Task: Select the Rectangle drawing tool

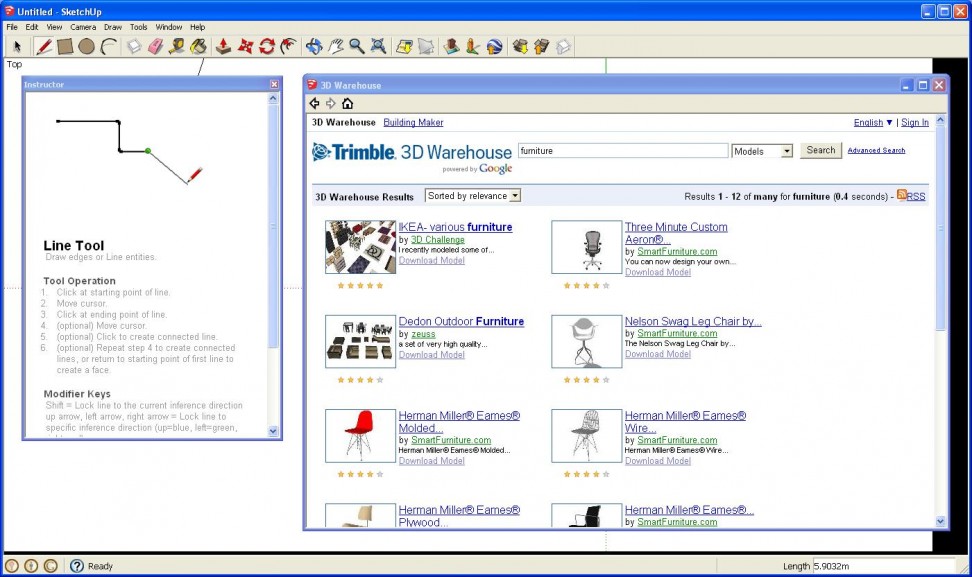Action: point(65,46)
